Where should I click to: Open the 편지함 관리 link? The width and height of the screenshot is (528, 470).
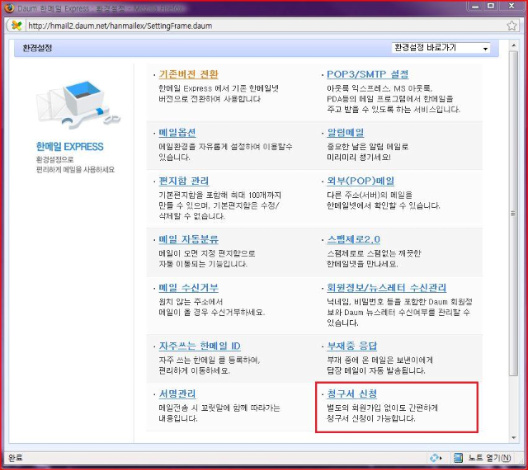pyautogui.click(x=184, y=181)
